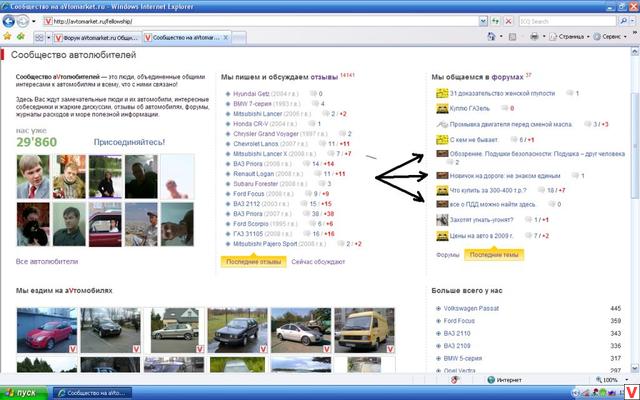Image resolution: width=640 pixels, height=400 pixels.
Task: Open the Subaru Forester review link
Action: (256, 184)
